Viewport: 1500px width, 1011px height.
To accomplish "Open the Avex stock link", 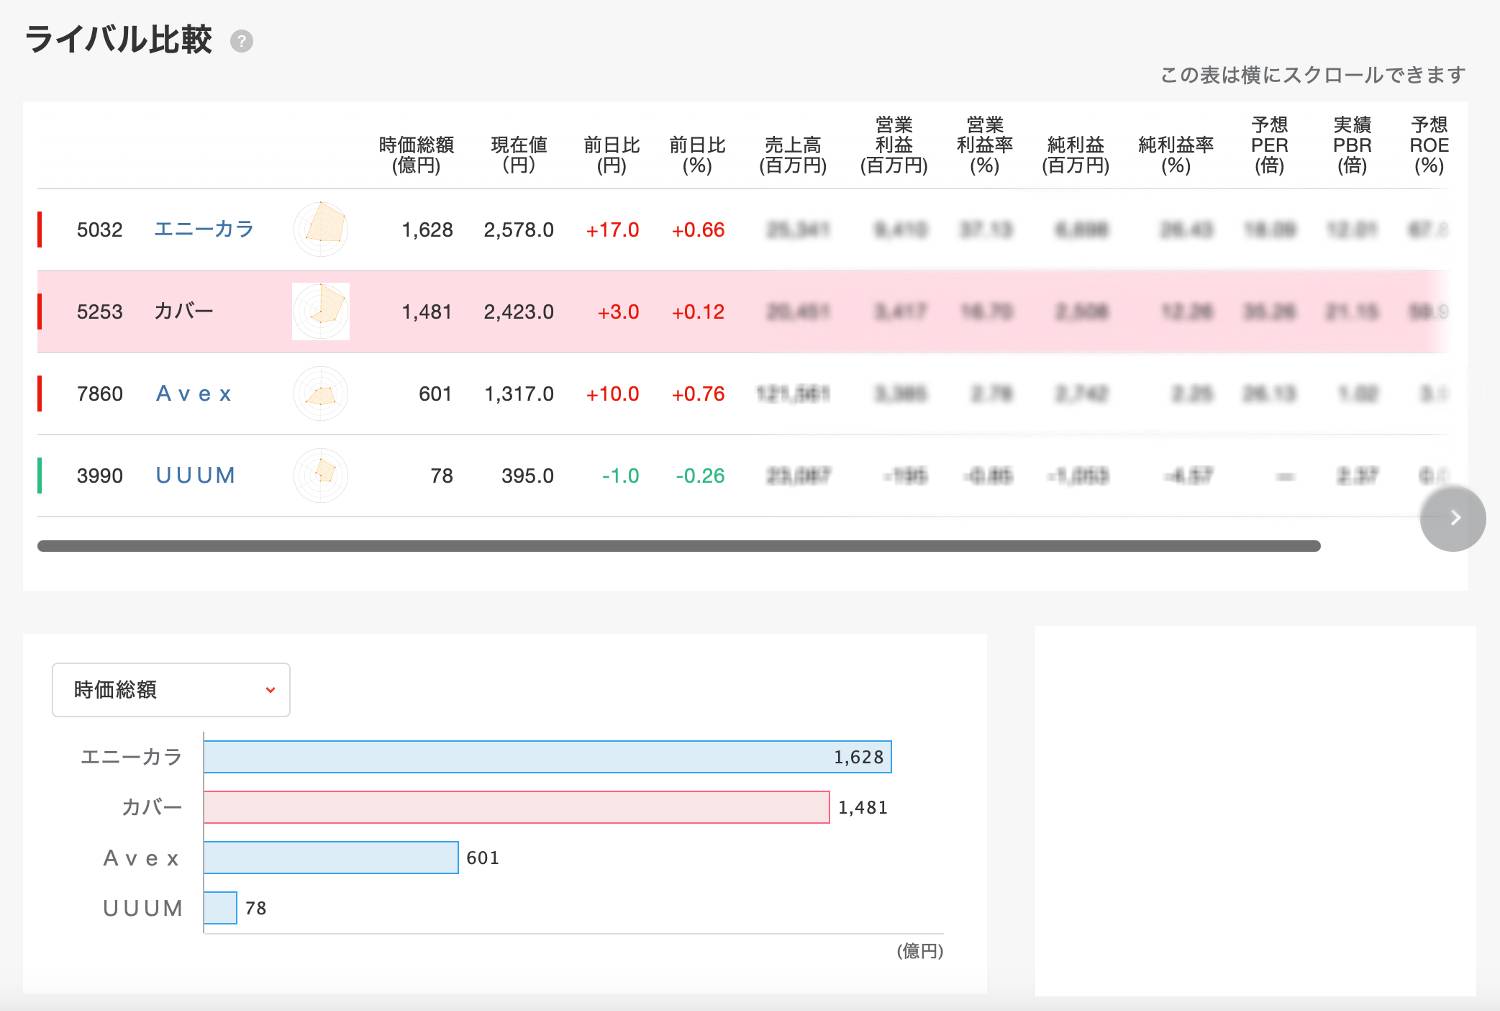I will [194, 394].
